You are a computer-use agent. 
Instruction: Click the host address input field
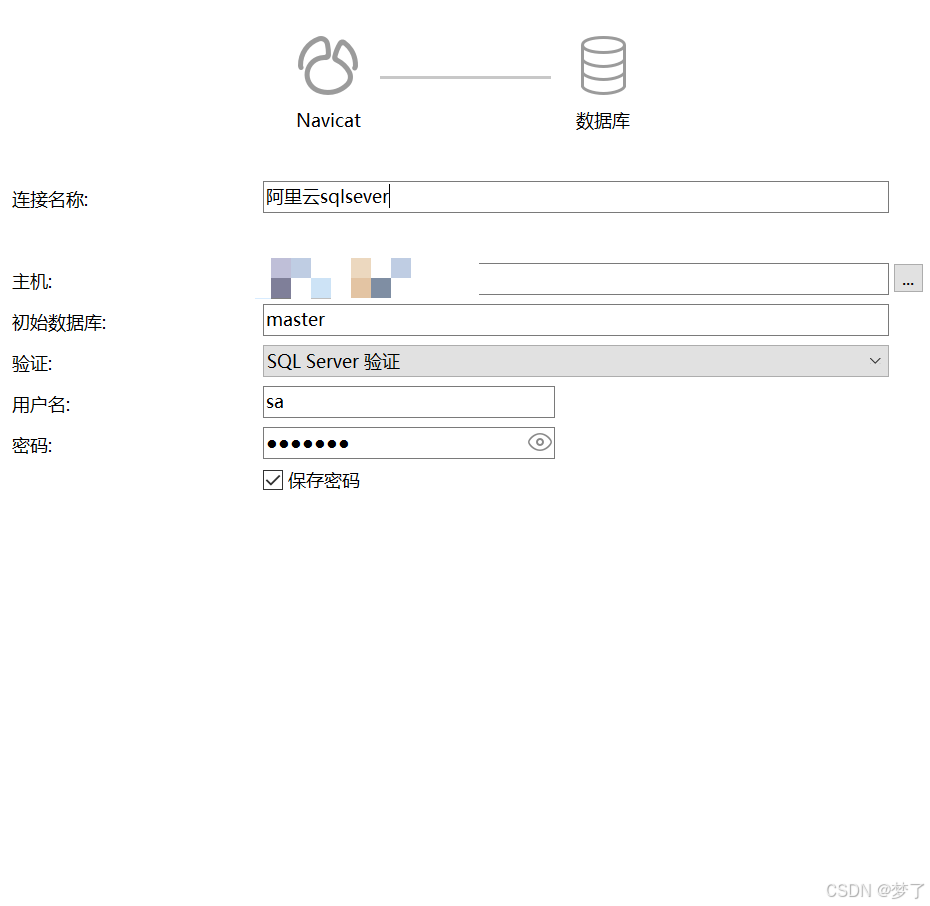click(x=575, y=279)
